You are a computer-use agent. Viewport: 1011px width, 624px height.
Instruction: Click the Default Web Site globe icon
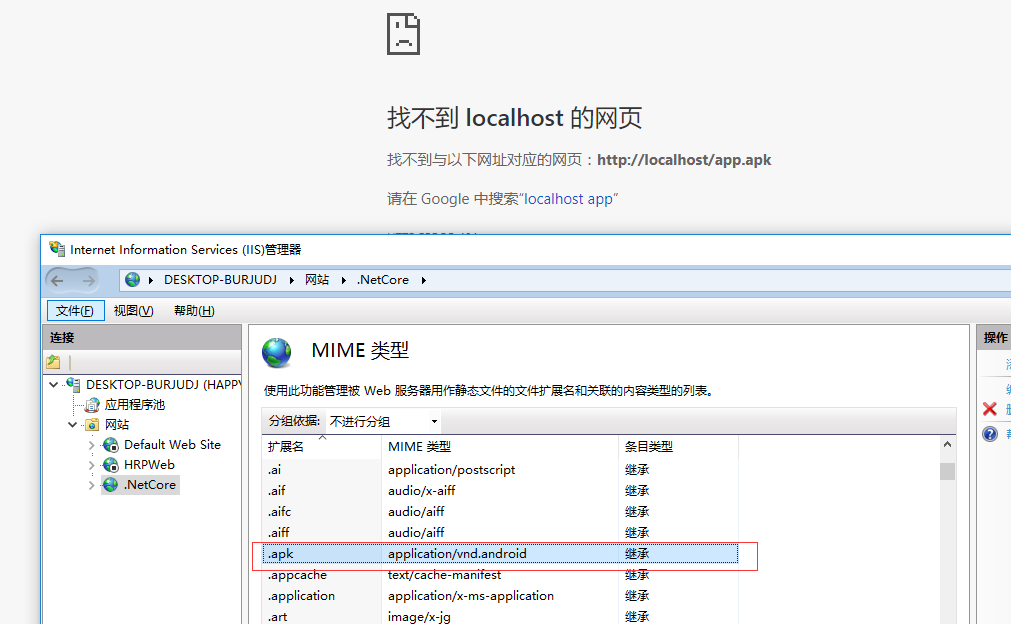click(111, 445)
